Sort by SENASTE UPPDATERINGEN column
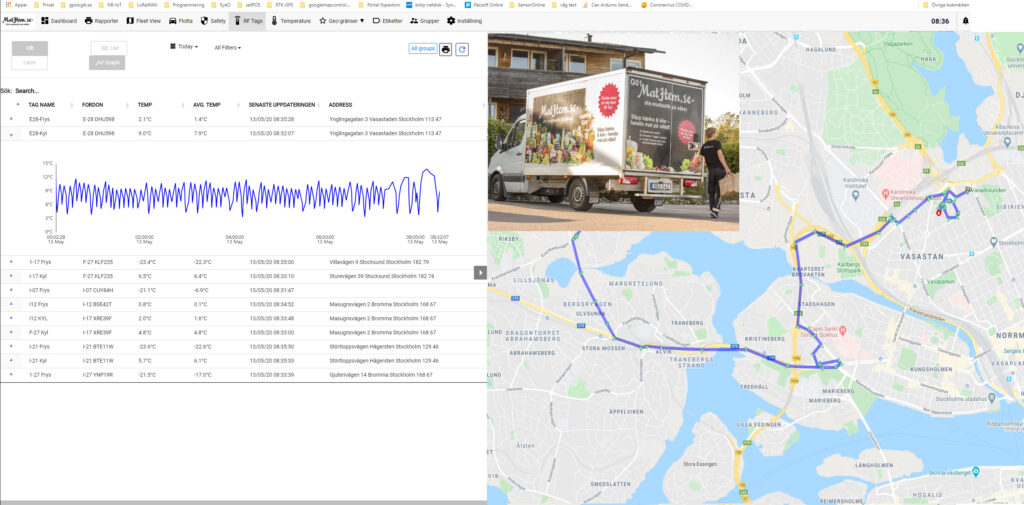The image size is (1024, 505). click(x=281, y=105)
